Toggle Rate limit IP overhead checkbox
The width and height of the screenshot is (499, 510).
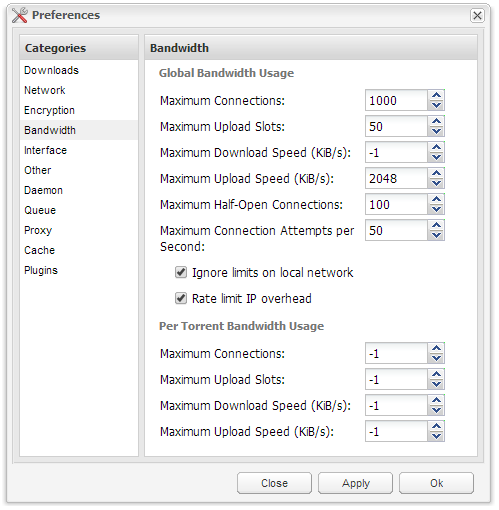[x=181, y=298]
